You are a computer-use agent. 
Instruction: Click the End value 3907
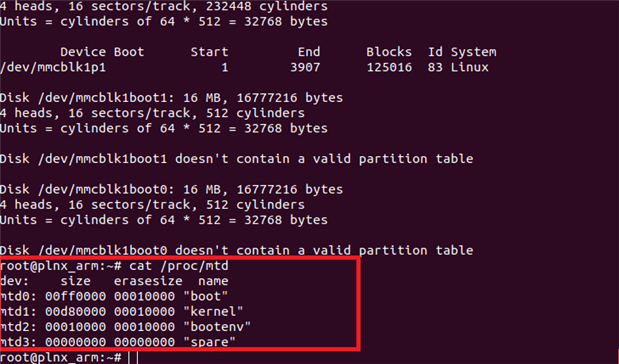pyautogui.click(x=305, y=67)
